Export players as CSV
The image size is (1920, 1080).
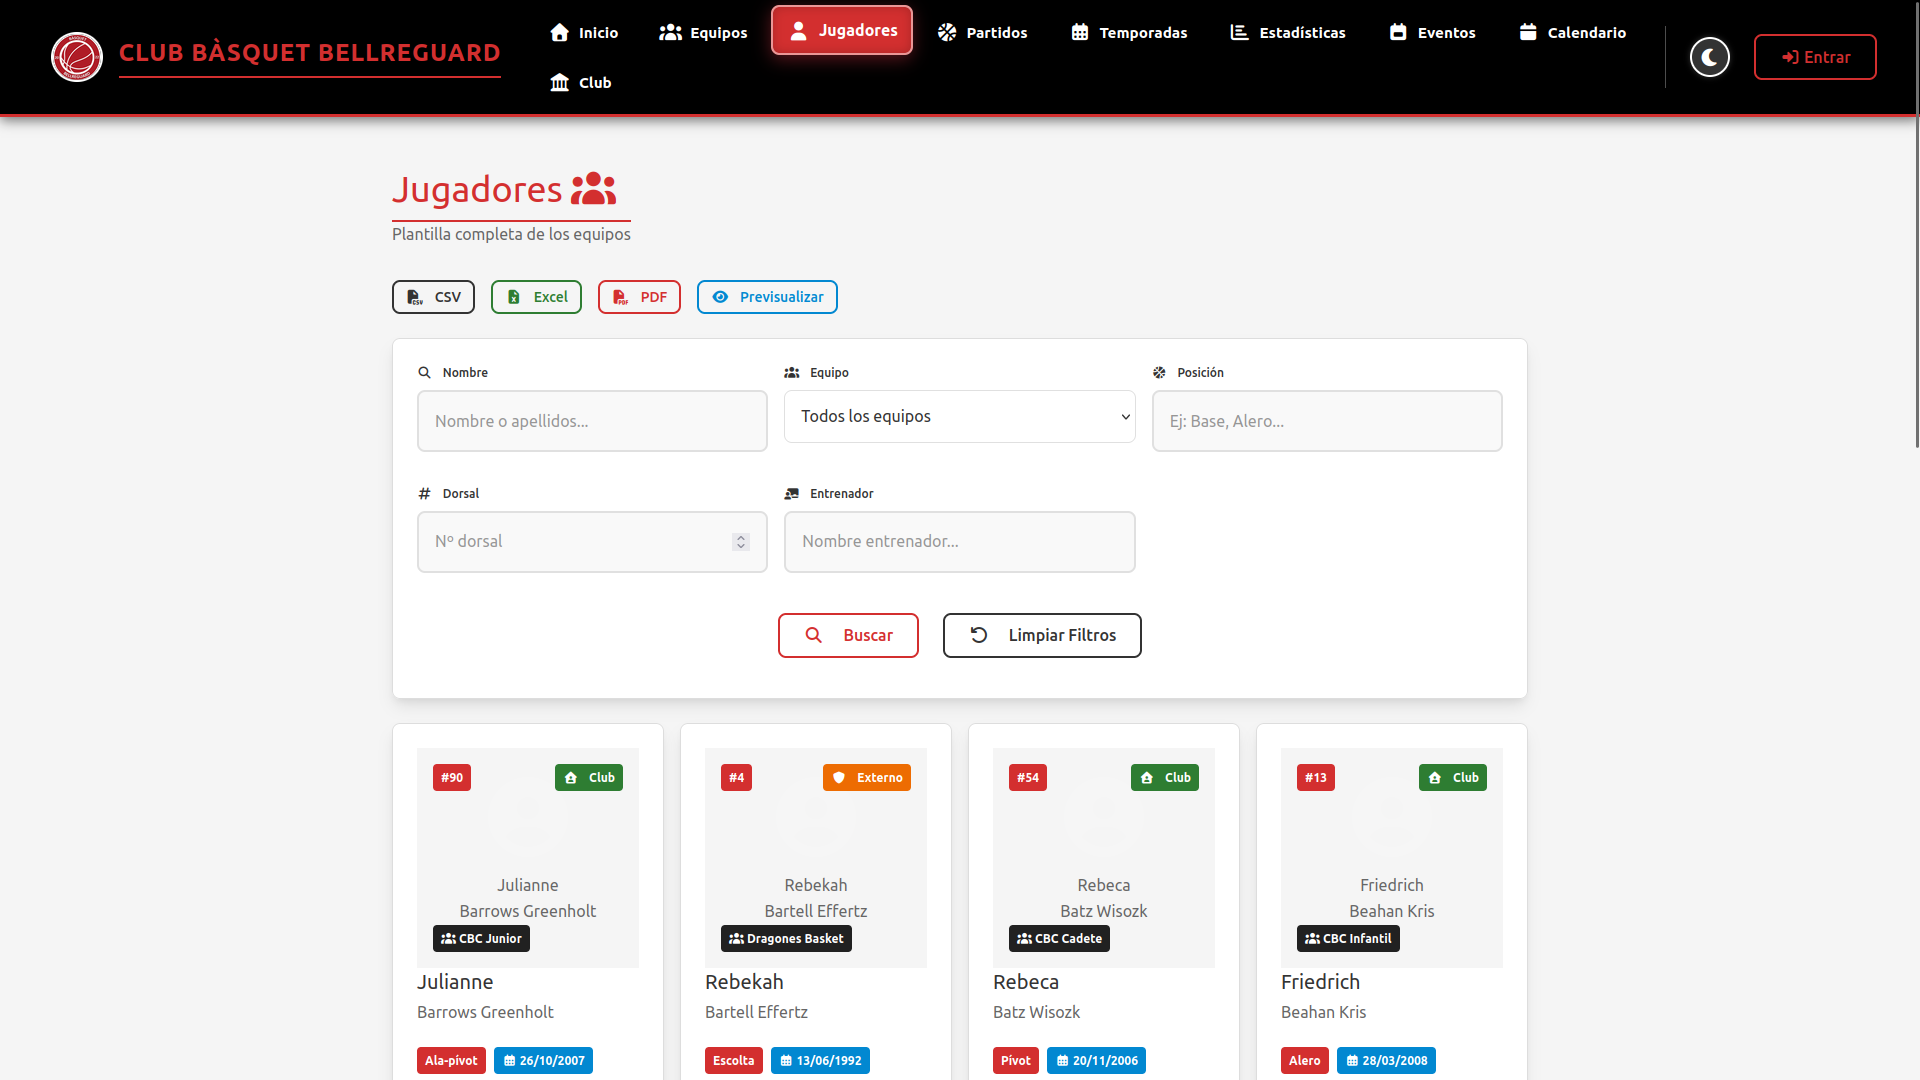[433, 297]
